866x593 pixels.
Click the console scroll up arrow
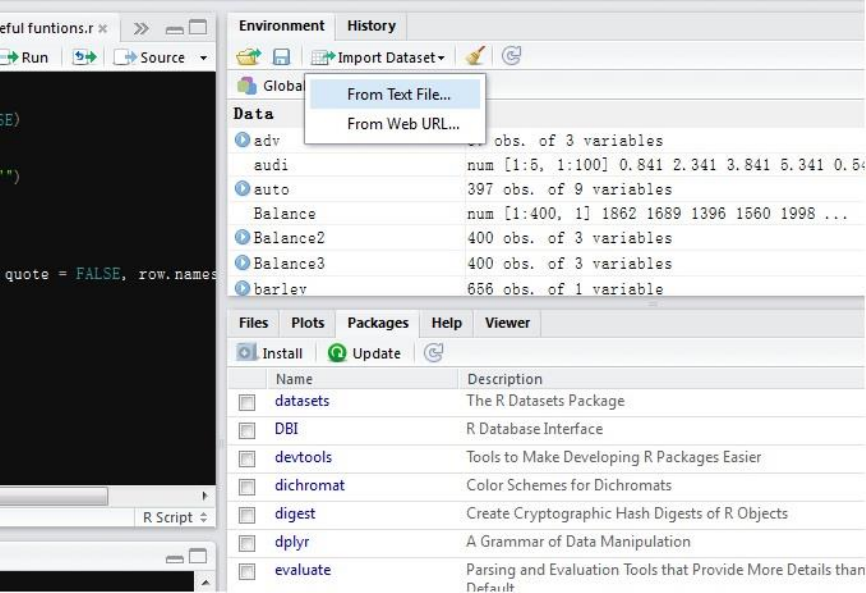pos(205,582)
